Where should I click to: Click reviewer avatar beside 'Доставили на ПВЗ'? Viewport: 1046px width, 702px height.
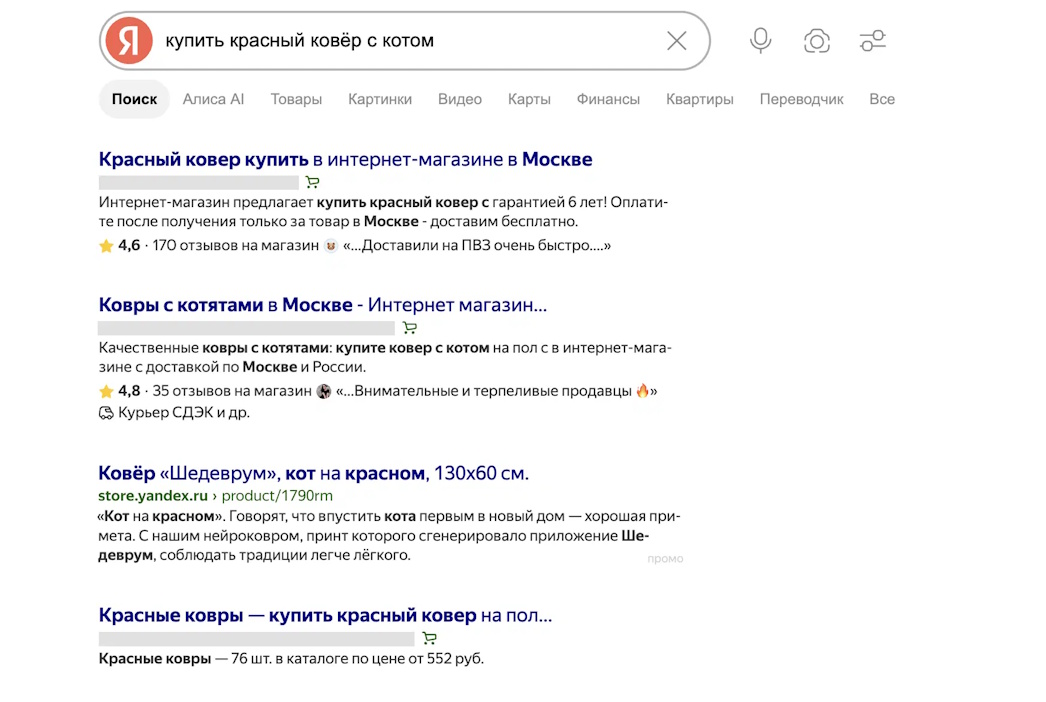[330, 246]
